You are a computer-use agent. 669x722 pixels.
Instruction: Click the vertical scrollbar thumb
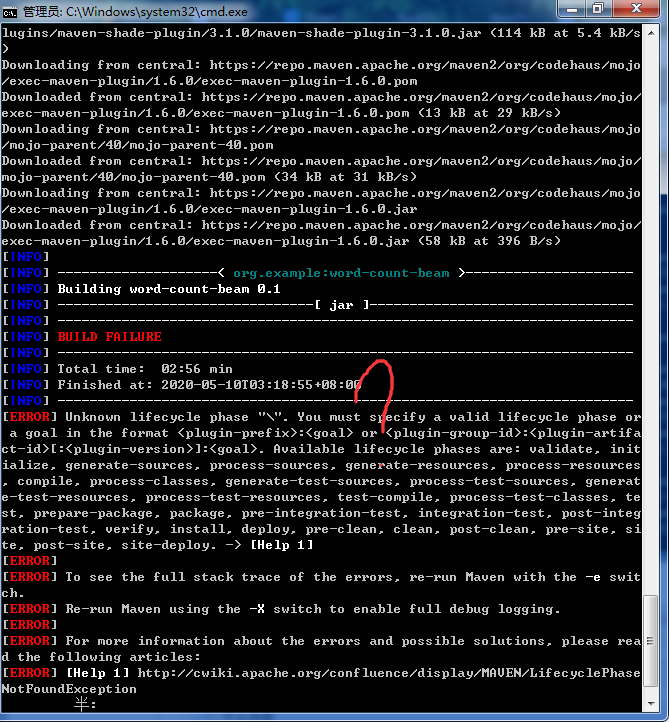tap(651, 641)
